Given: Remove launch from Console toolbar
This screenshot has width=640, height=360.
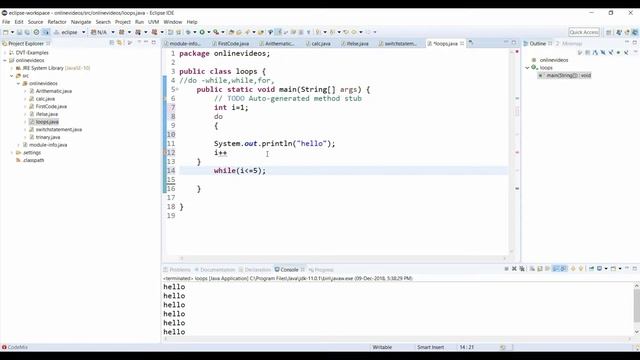Looking at the screenshot, I should tap(514, 269).
